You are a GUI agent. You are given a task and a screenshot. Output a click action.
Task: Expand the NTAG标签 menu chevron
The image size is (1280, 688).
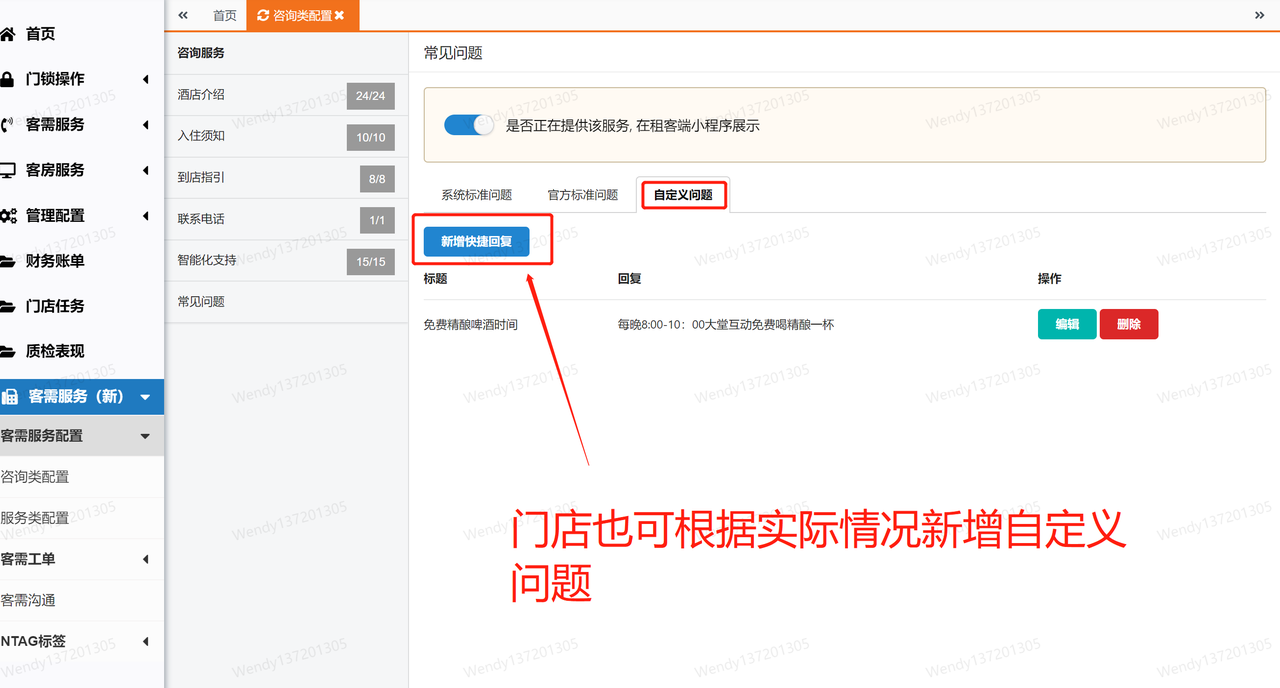(x=147, y=641)
